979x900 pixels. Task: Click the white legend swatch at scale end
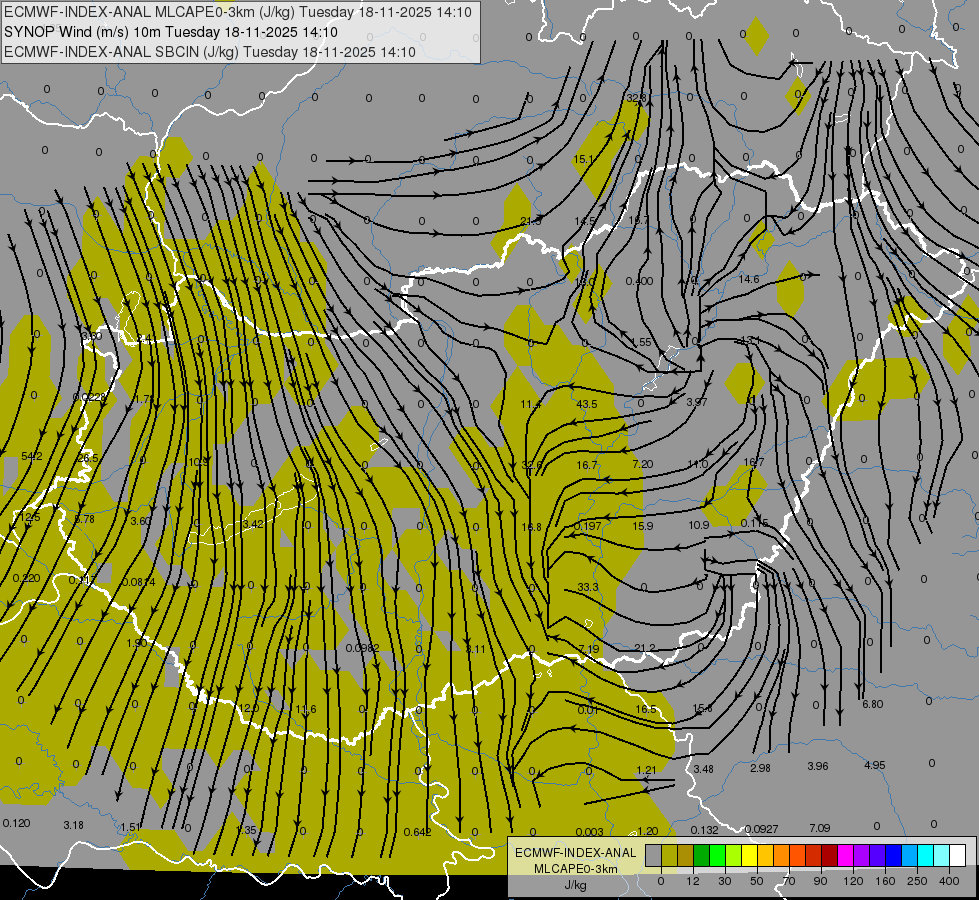click(x=958, y=855)
